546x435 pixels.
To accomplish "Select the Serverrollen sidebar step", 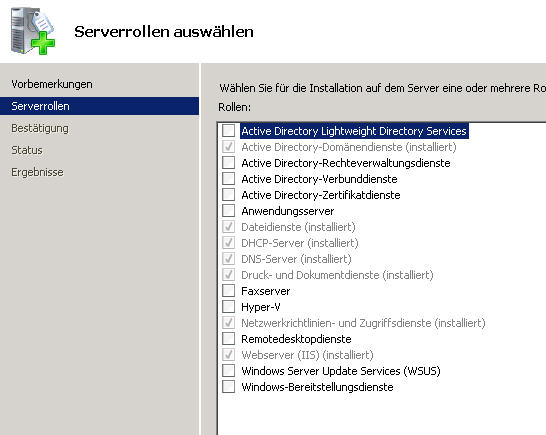I will pos(99,106).
